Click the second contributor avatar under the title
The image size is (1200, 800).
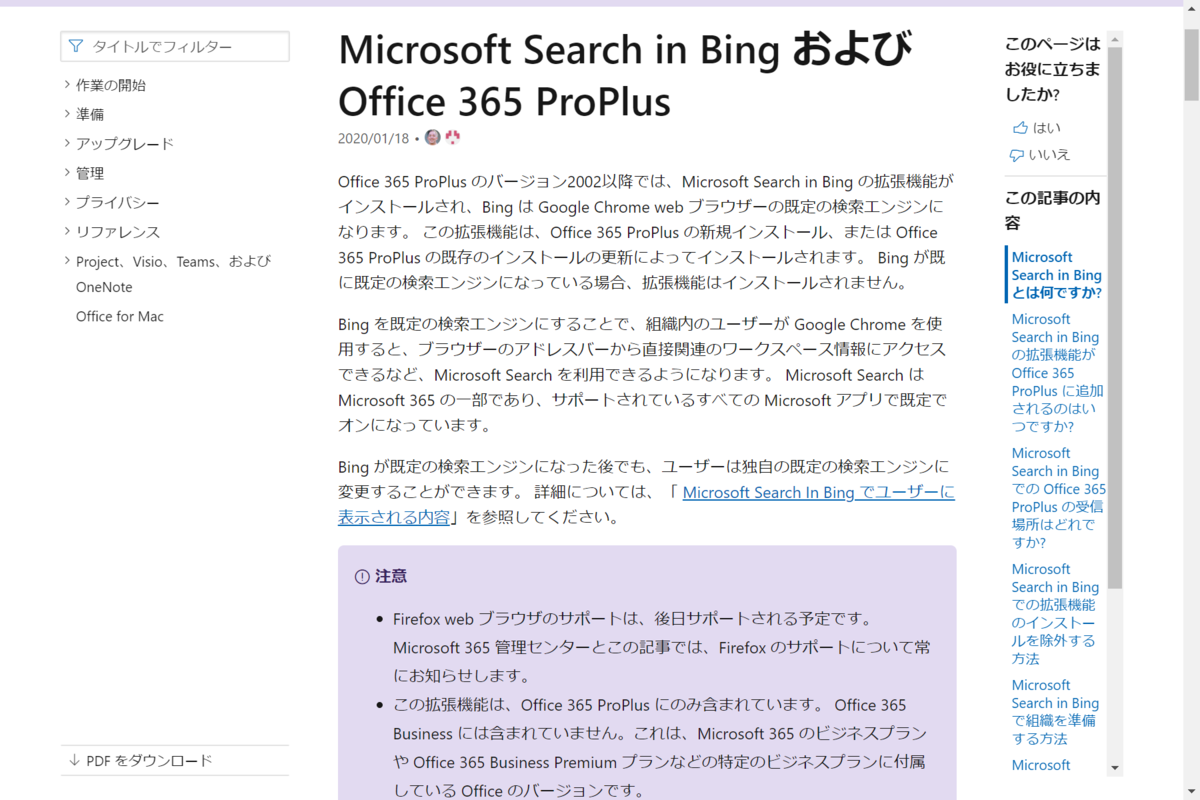(x=452, y=138)
